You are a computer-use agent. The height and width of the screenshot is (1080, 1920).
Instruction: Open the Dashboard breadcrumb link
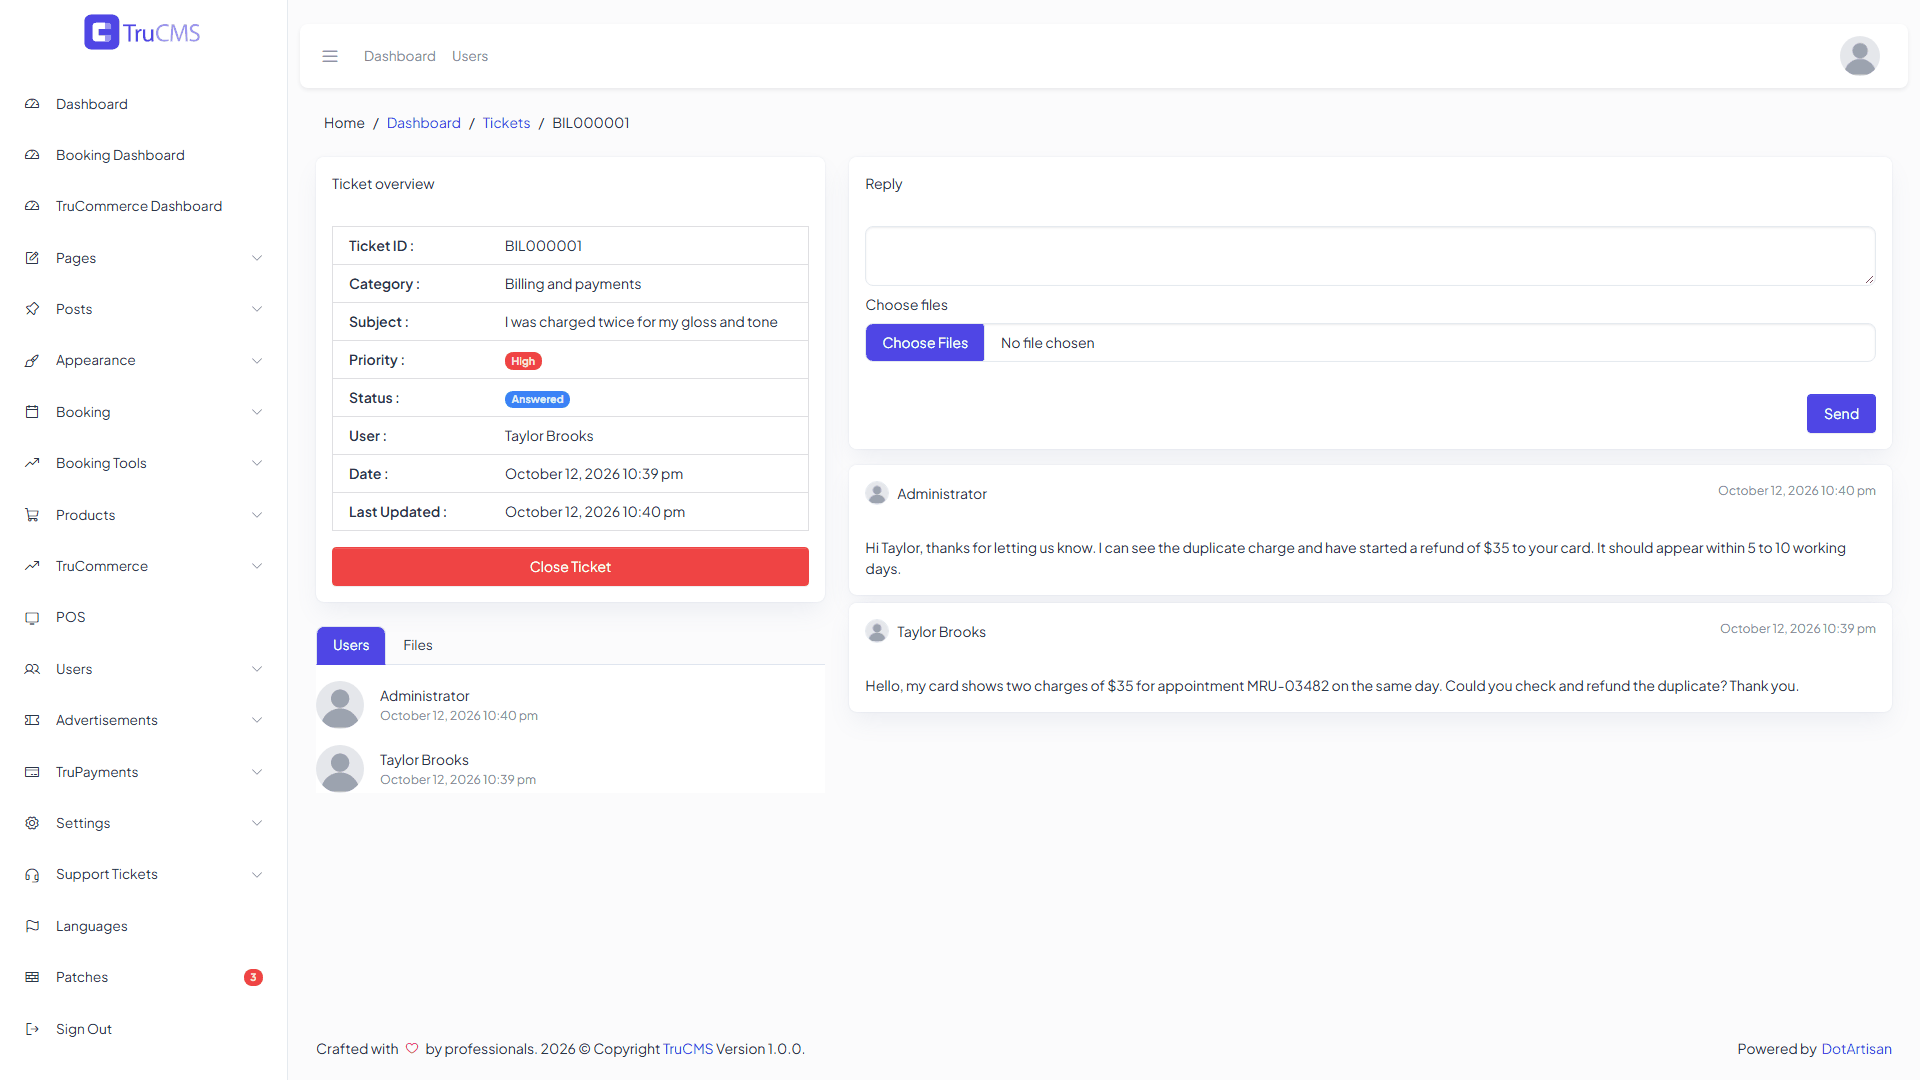(x=424, y=123)
